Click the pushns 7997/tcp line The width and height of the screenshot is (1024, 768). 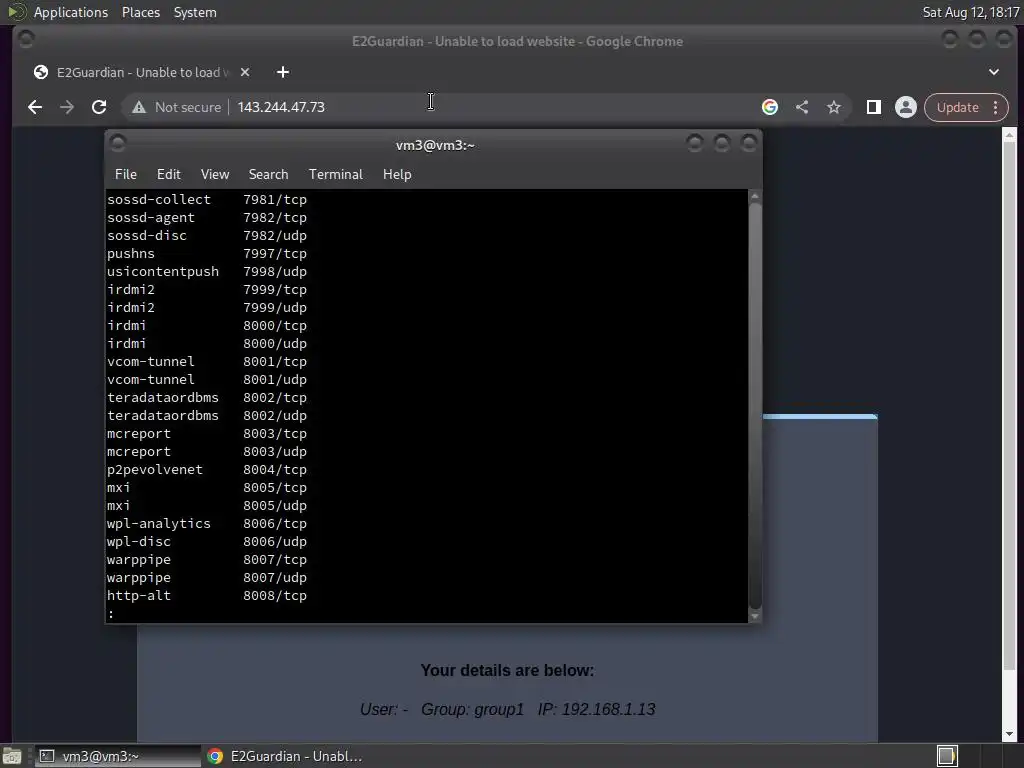click(207, 253)
